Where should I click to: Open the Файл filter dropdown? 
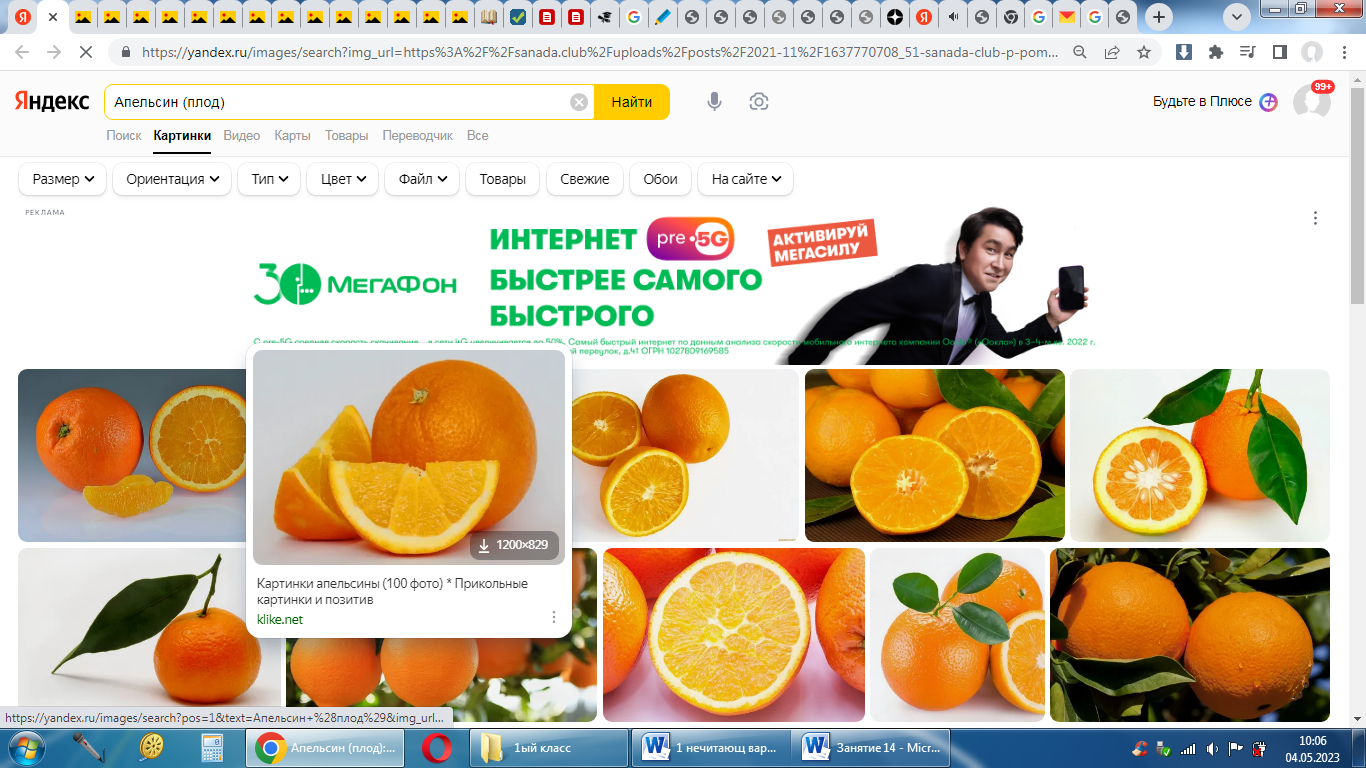[422, 179]
